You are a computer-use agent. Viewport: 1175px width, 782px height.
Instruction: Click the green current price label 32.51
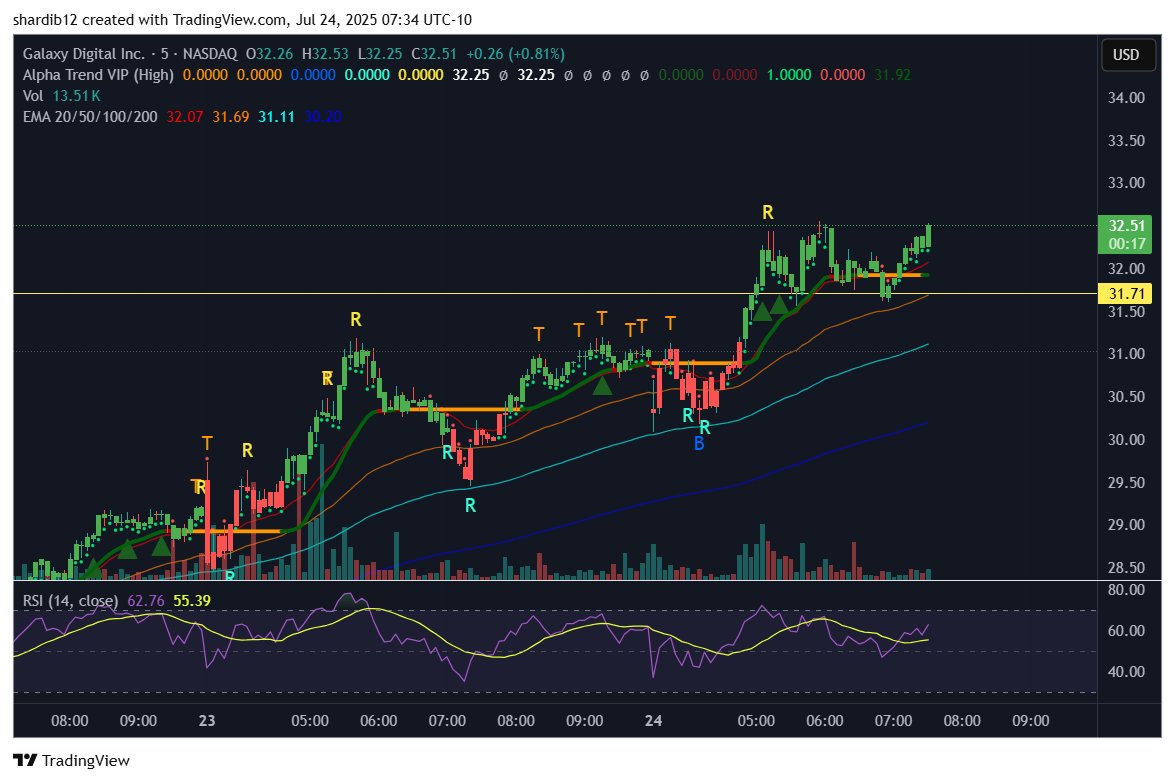(1126, 225)
